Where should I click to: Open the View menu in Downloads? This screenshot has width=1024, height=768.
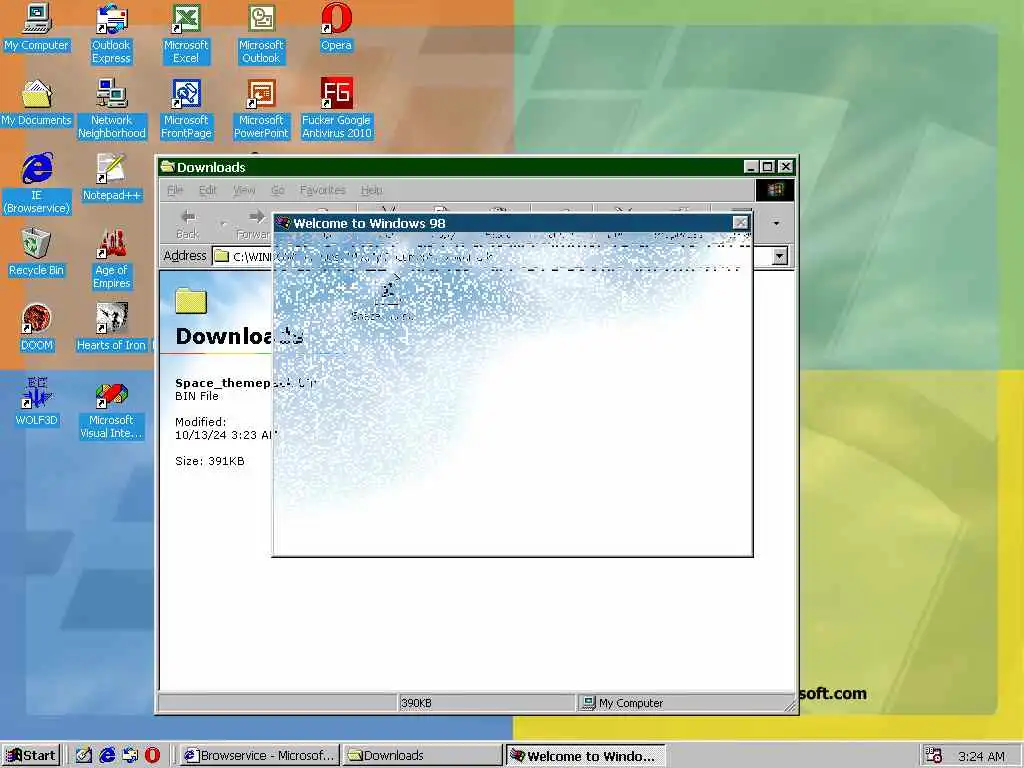pos(244,190)
